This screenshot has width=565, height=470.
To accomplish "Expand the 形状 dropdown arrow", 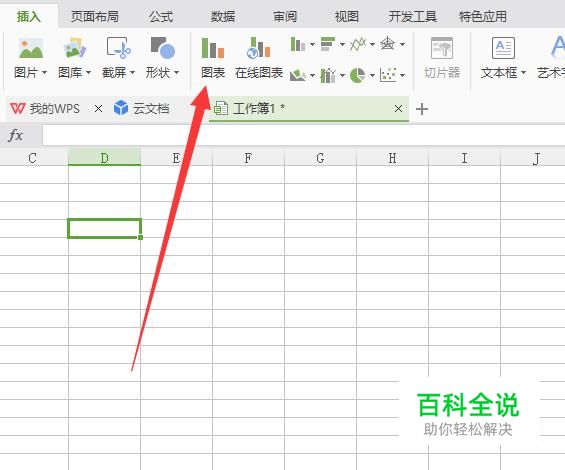I will coord(176,72).
